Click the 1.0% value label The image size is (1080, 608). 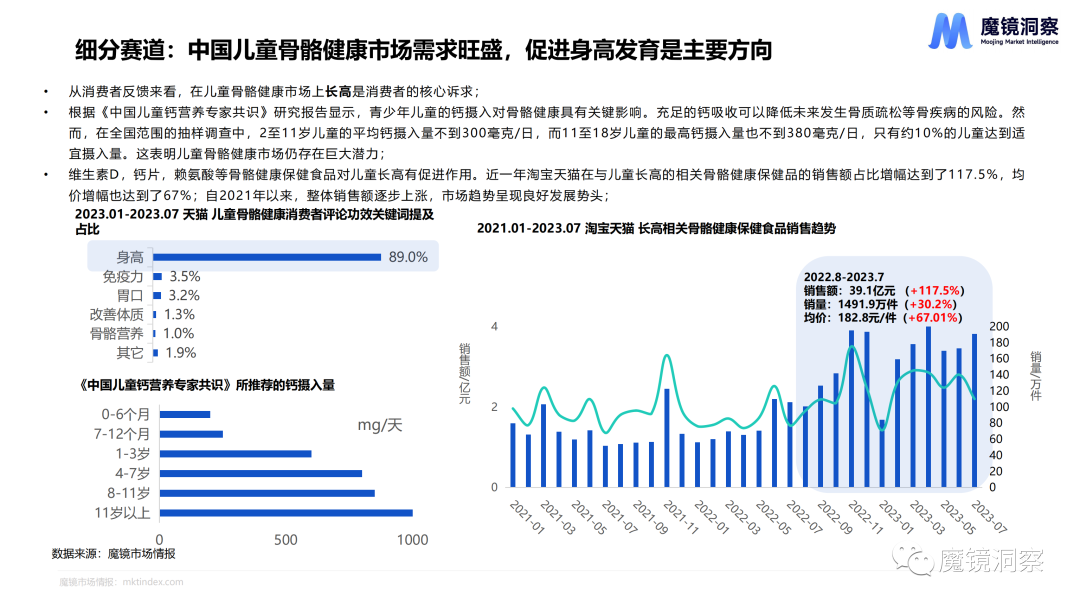coord(178,334)
